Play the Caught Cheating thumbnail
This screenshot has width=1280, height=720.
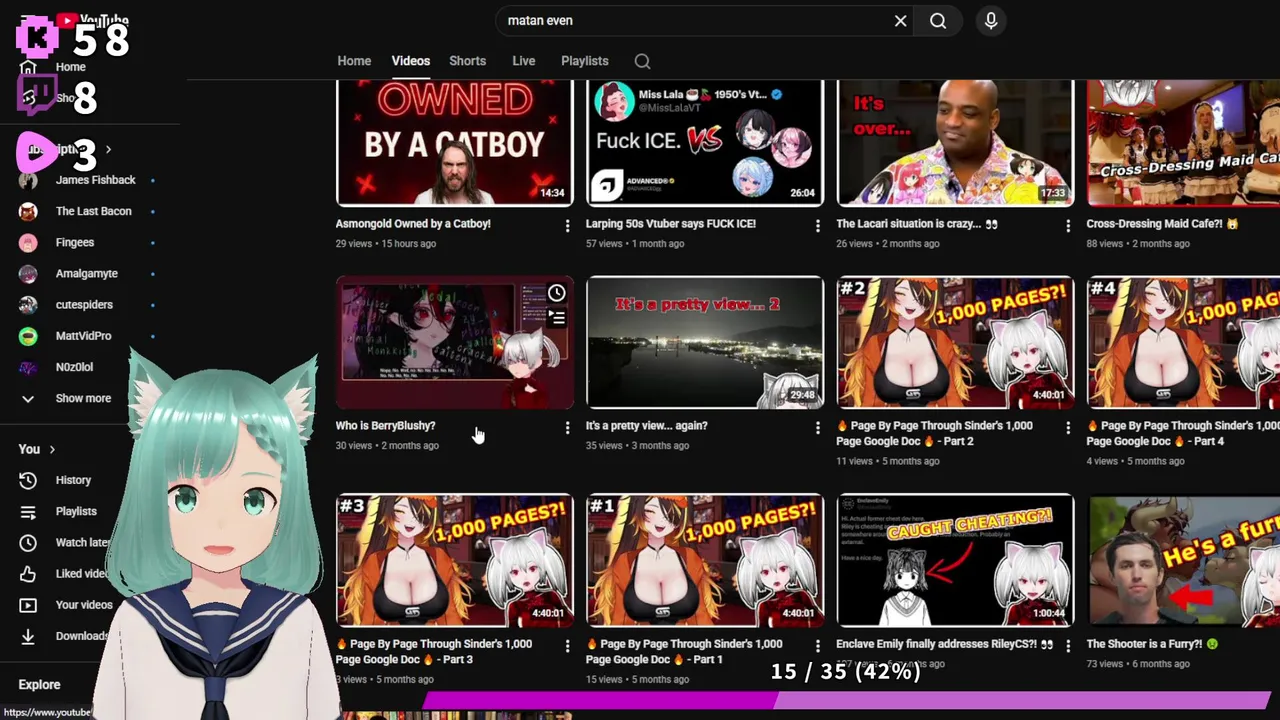click(x=955, y=560)
